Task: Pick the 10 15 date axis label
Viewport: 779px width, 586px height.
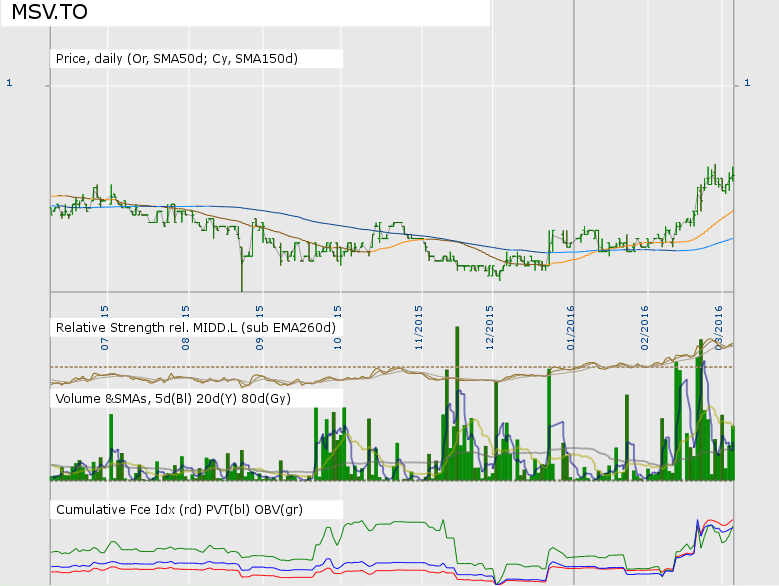Action: [x=338, y=320]
